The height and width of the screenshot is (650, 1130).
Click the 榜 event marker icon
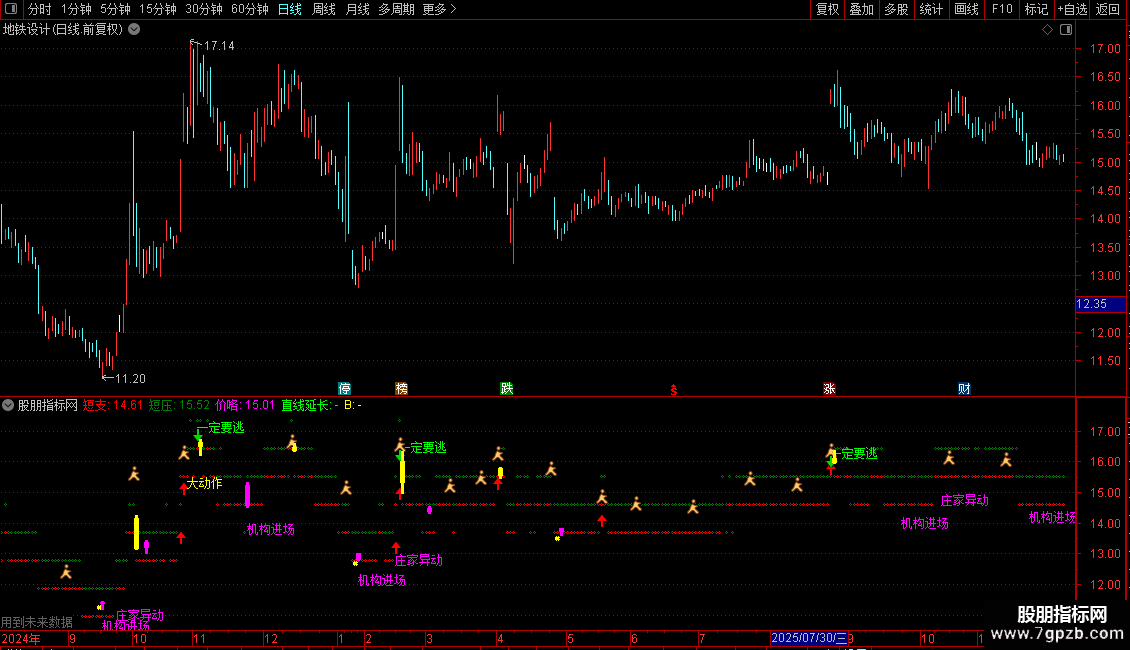(x=401, y=388)
